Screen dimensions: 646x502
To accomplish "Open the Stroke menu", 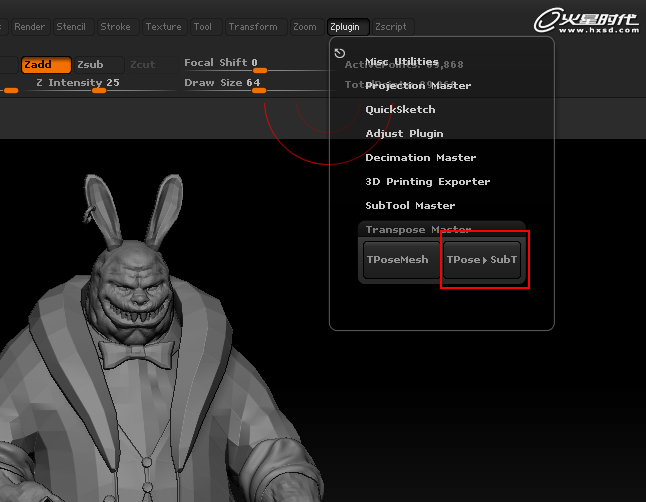I will coord(117,27).
